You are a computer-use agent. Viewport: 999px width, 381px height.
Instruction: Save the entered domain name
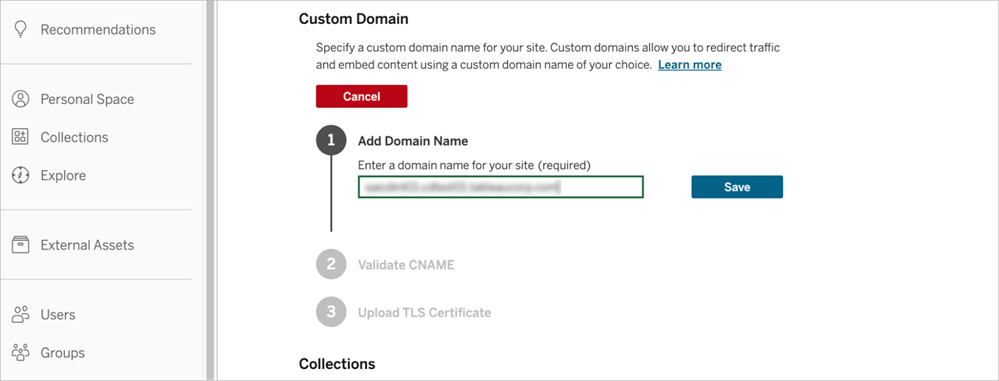(x=737, y=187)
